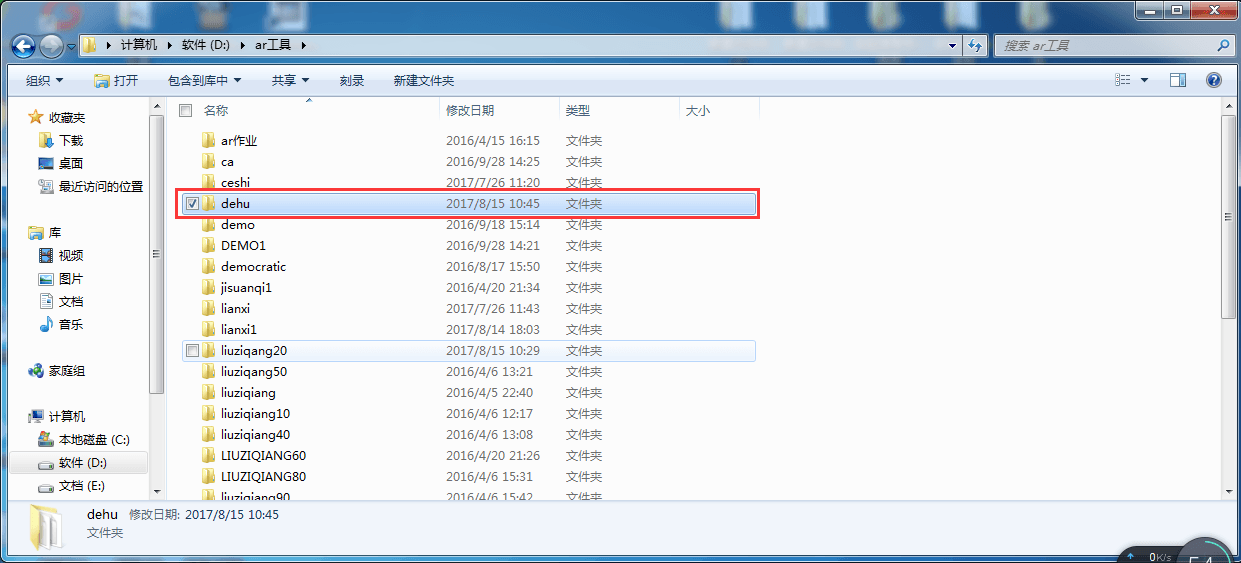Click the refresh button beside address bar
Image resolution: width=1241 pixels, height=563 pixels.
click(977, 45)
